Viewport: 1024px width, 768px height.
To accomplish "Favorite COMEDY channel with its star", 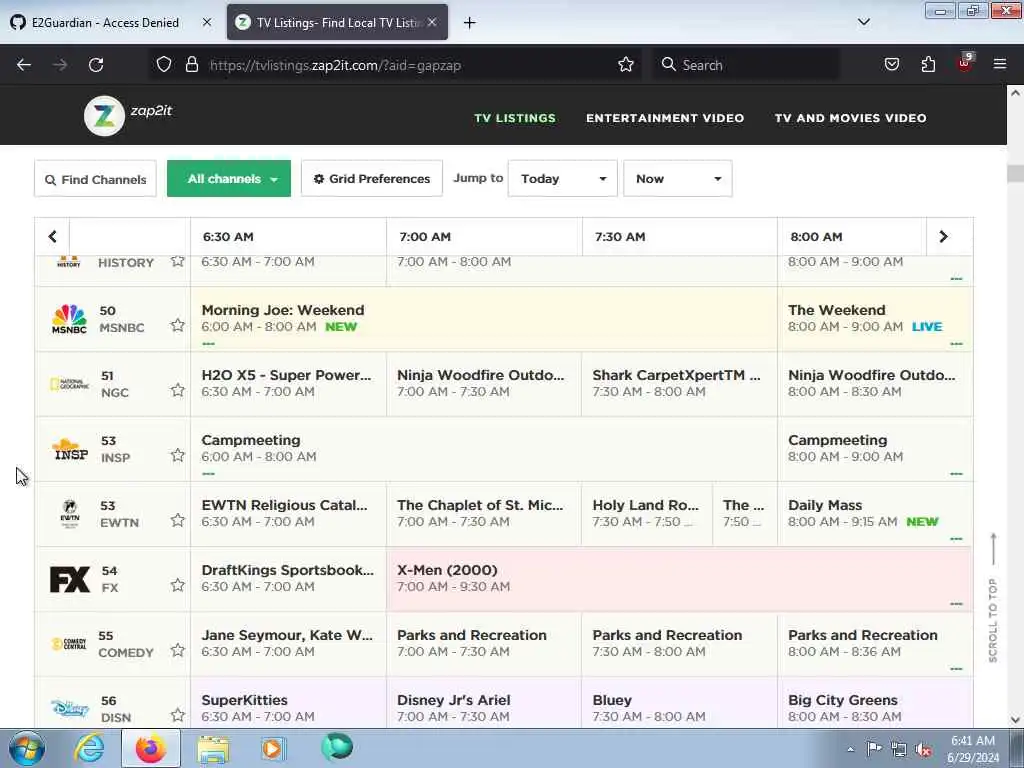I will (178, 650).
